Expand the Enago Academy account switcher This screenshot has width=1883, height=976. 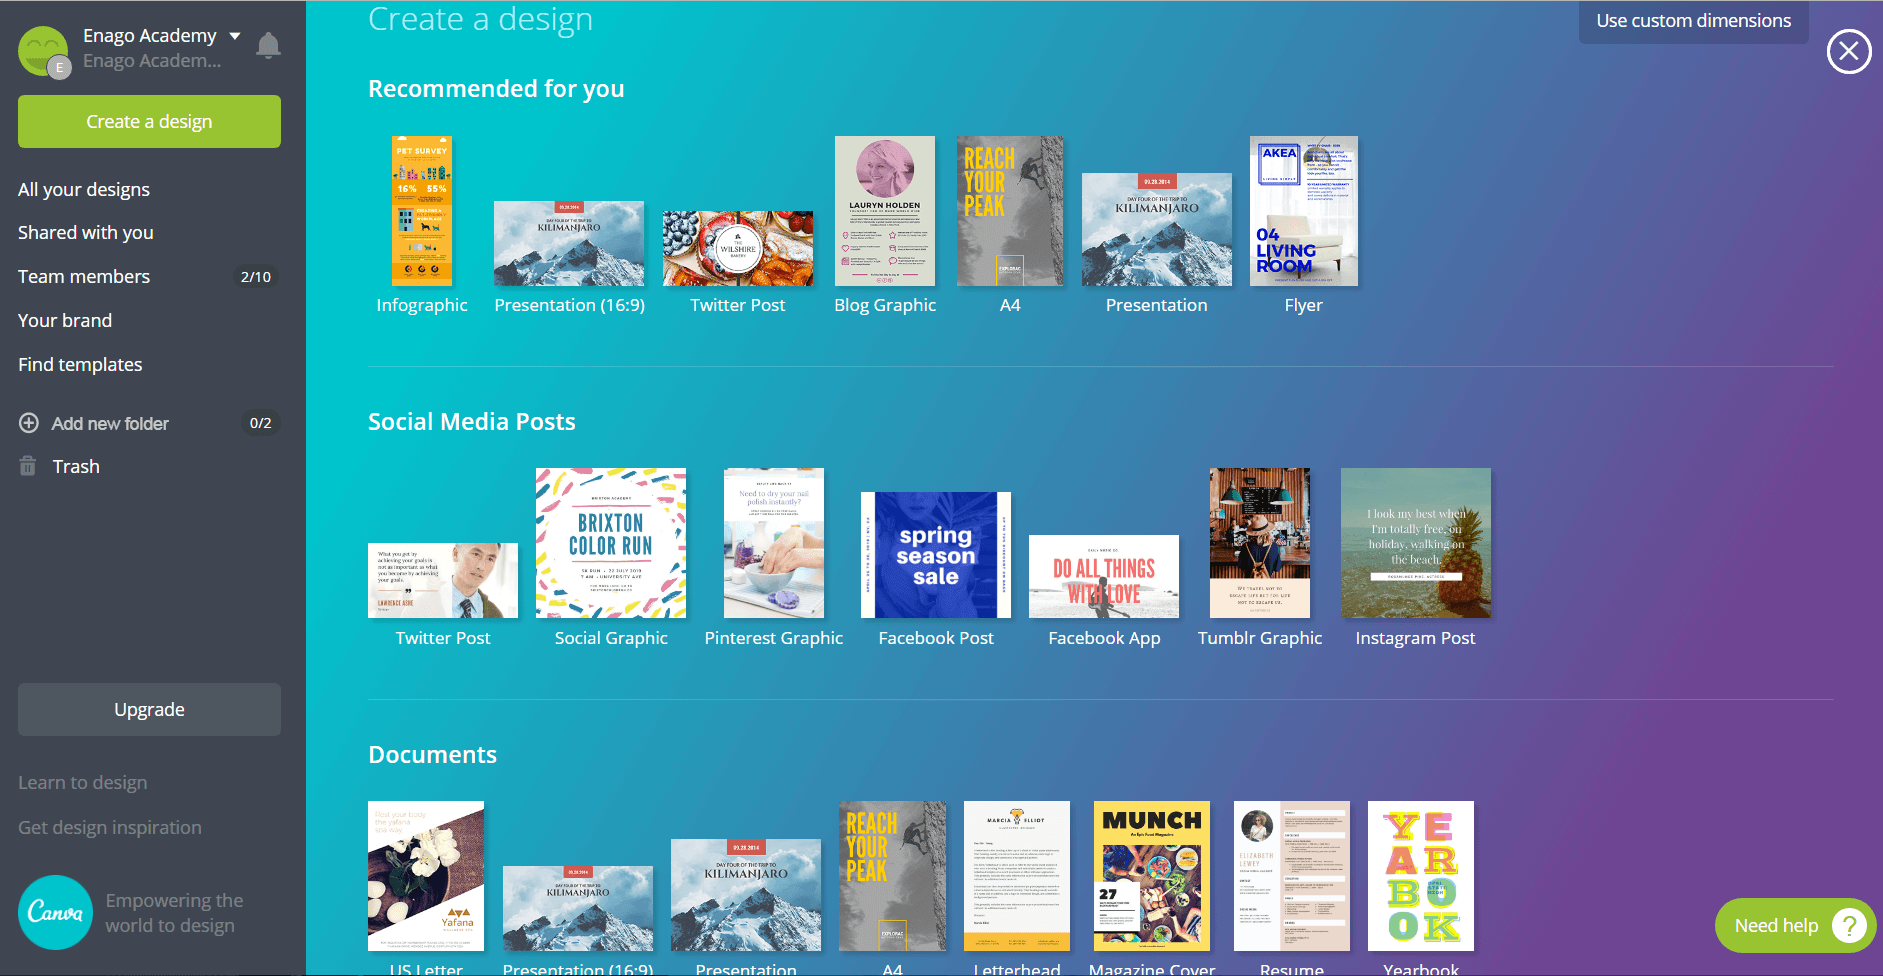(236, 35)
